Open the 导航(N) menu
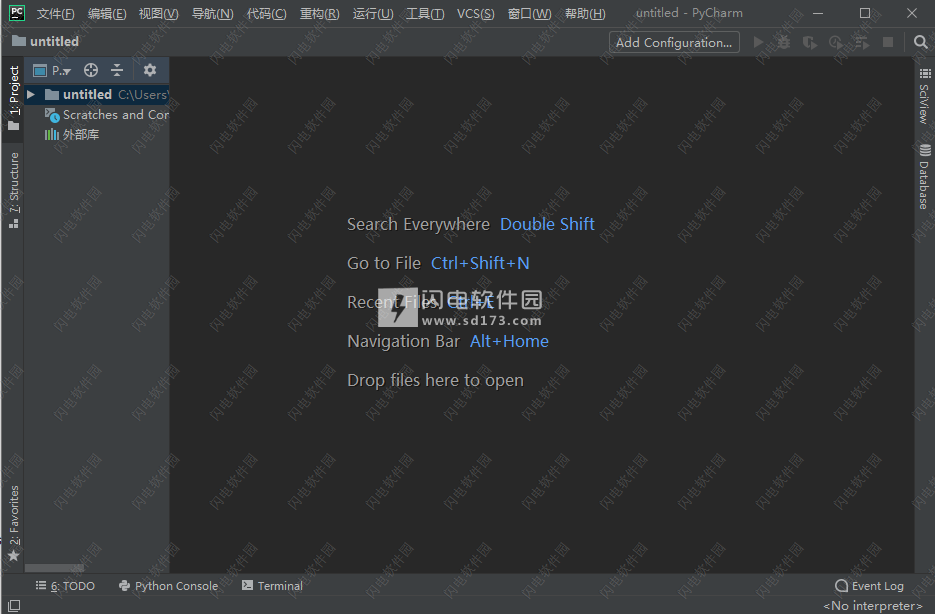This screenshot has height=614, width=935. tap(212, 13)
